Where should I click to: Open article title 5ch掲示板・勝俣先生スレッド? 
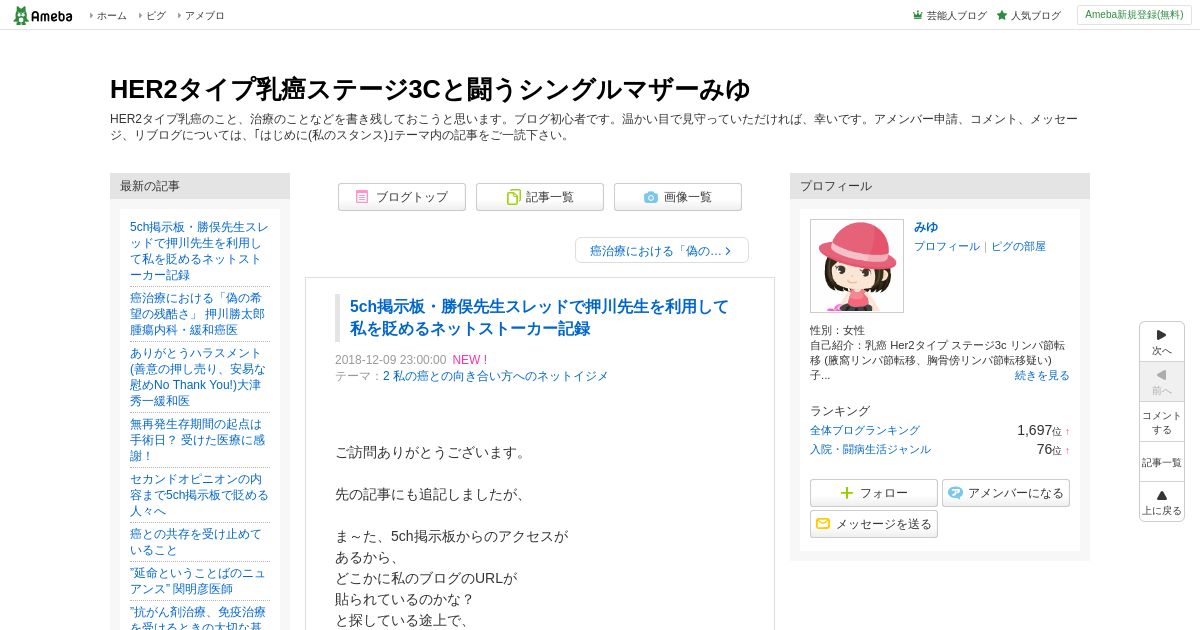539,318
